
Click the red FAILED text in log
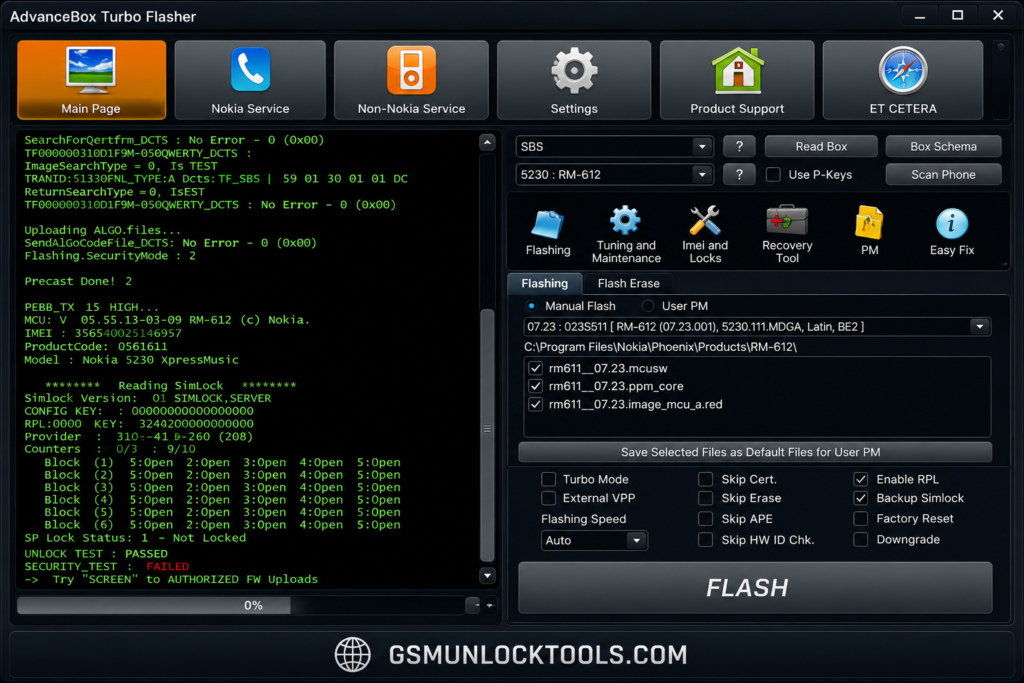[168, 566]
